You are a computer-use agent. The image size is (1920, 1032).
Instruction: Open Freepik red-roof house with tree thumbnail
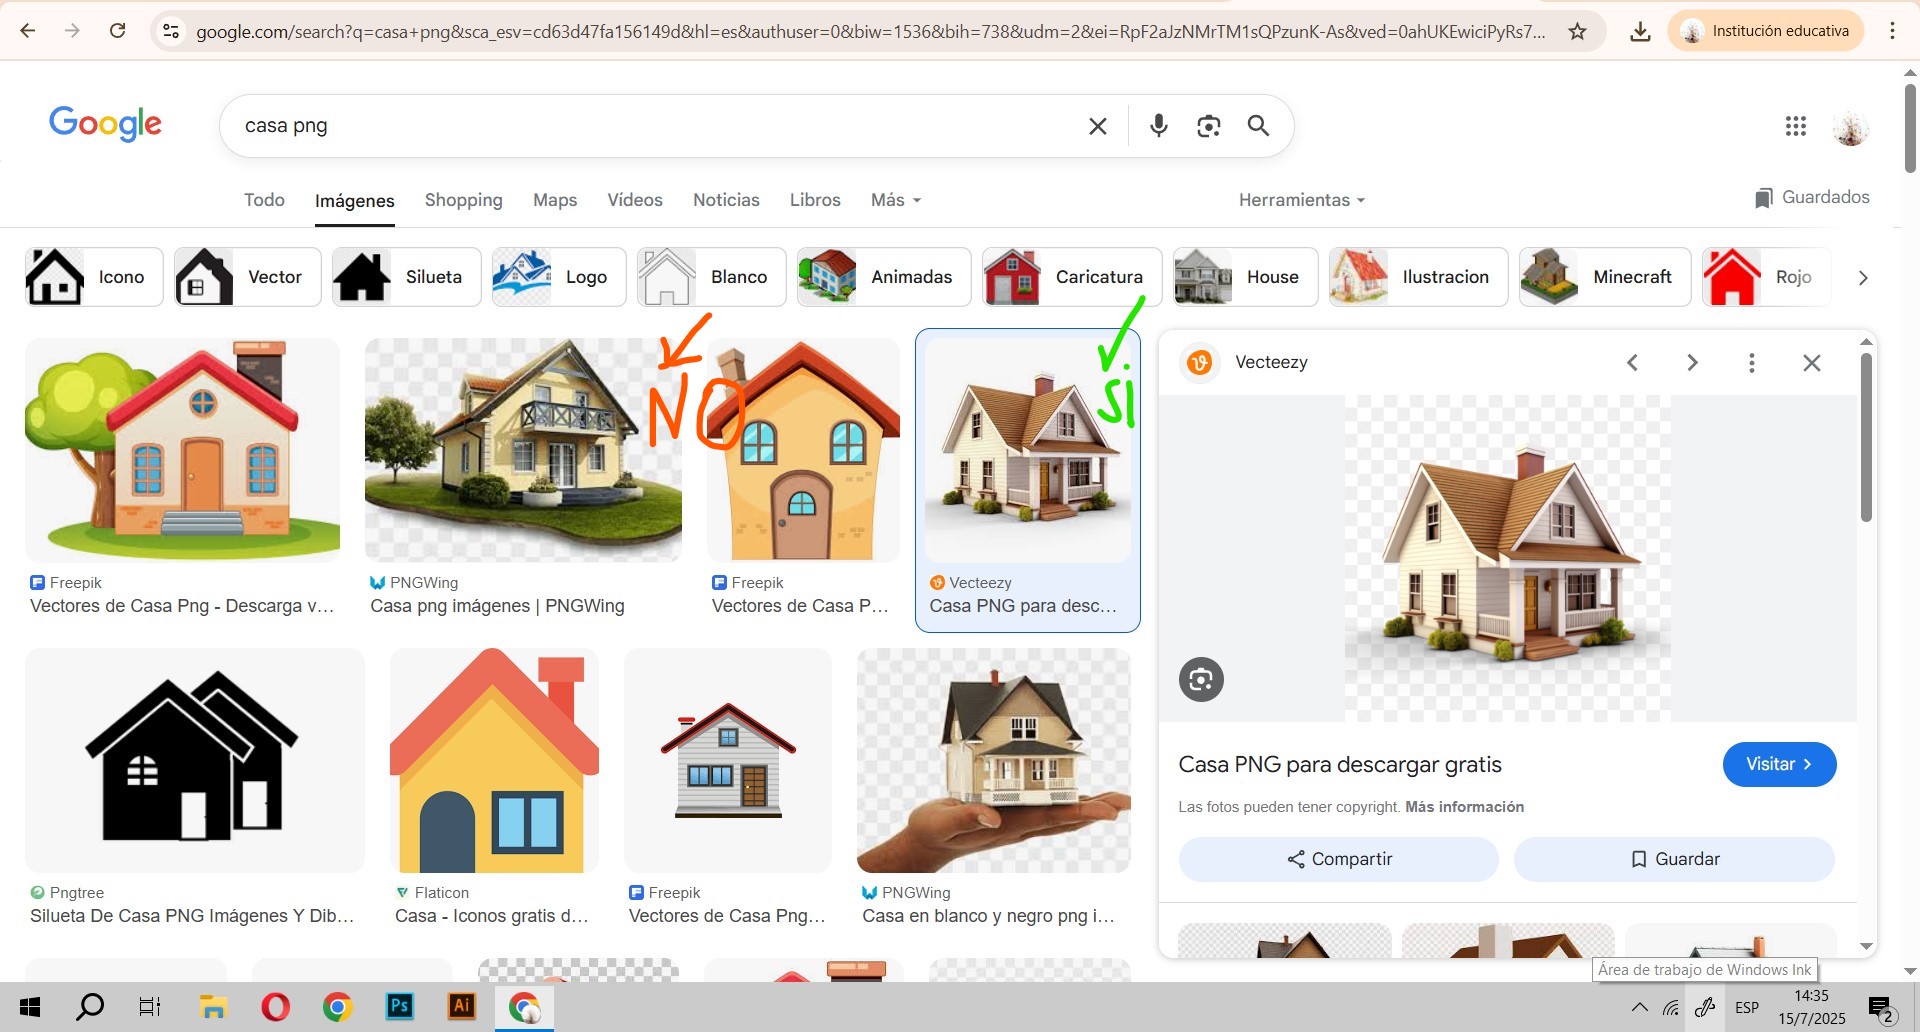click(182, 450)
